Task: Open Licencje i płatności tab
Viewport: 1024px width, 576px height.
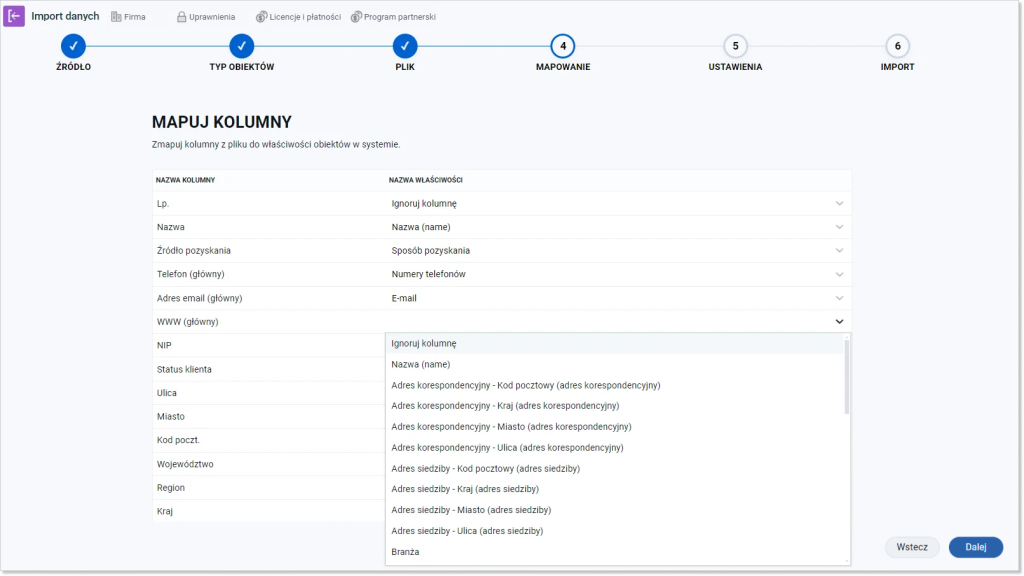Action: [x=298, y=17]
